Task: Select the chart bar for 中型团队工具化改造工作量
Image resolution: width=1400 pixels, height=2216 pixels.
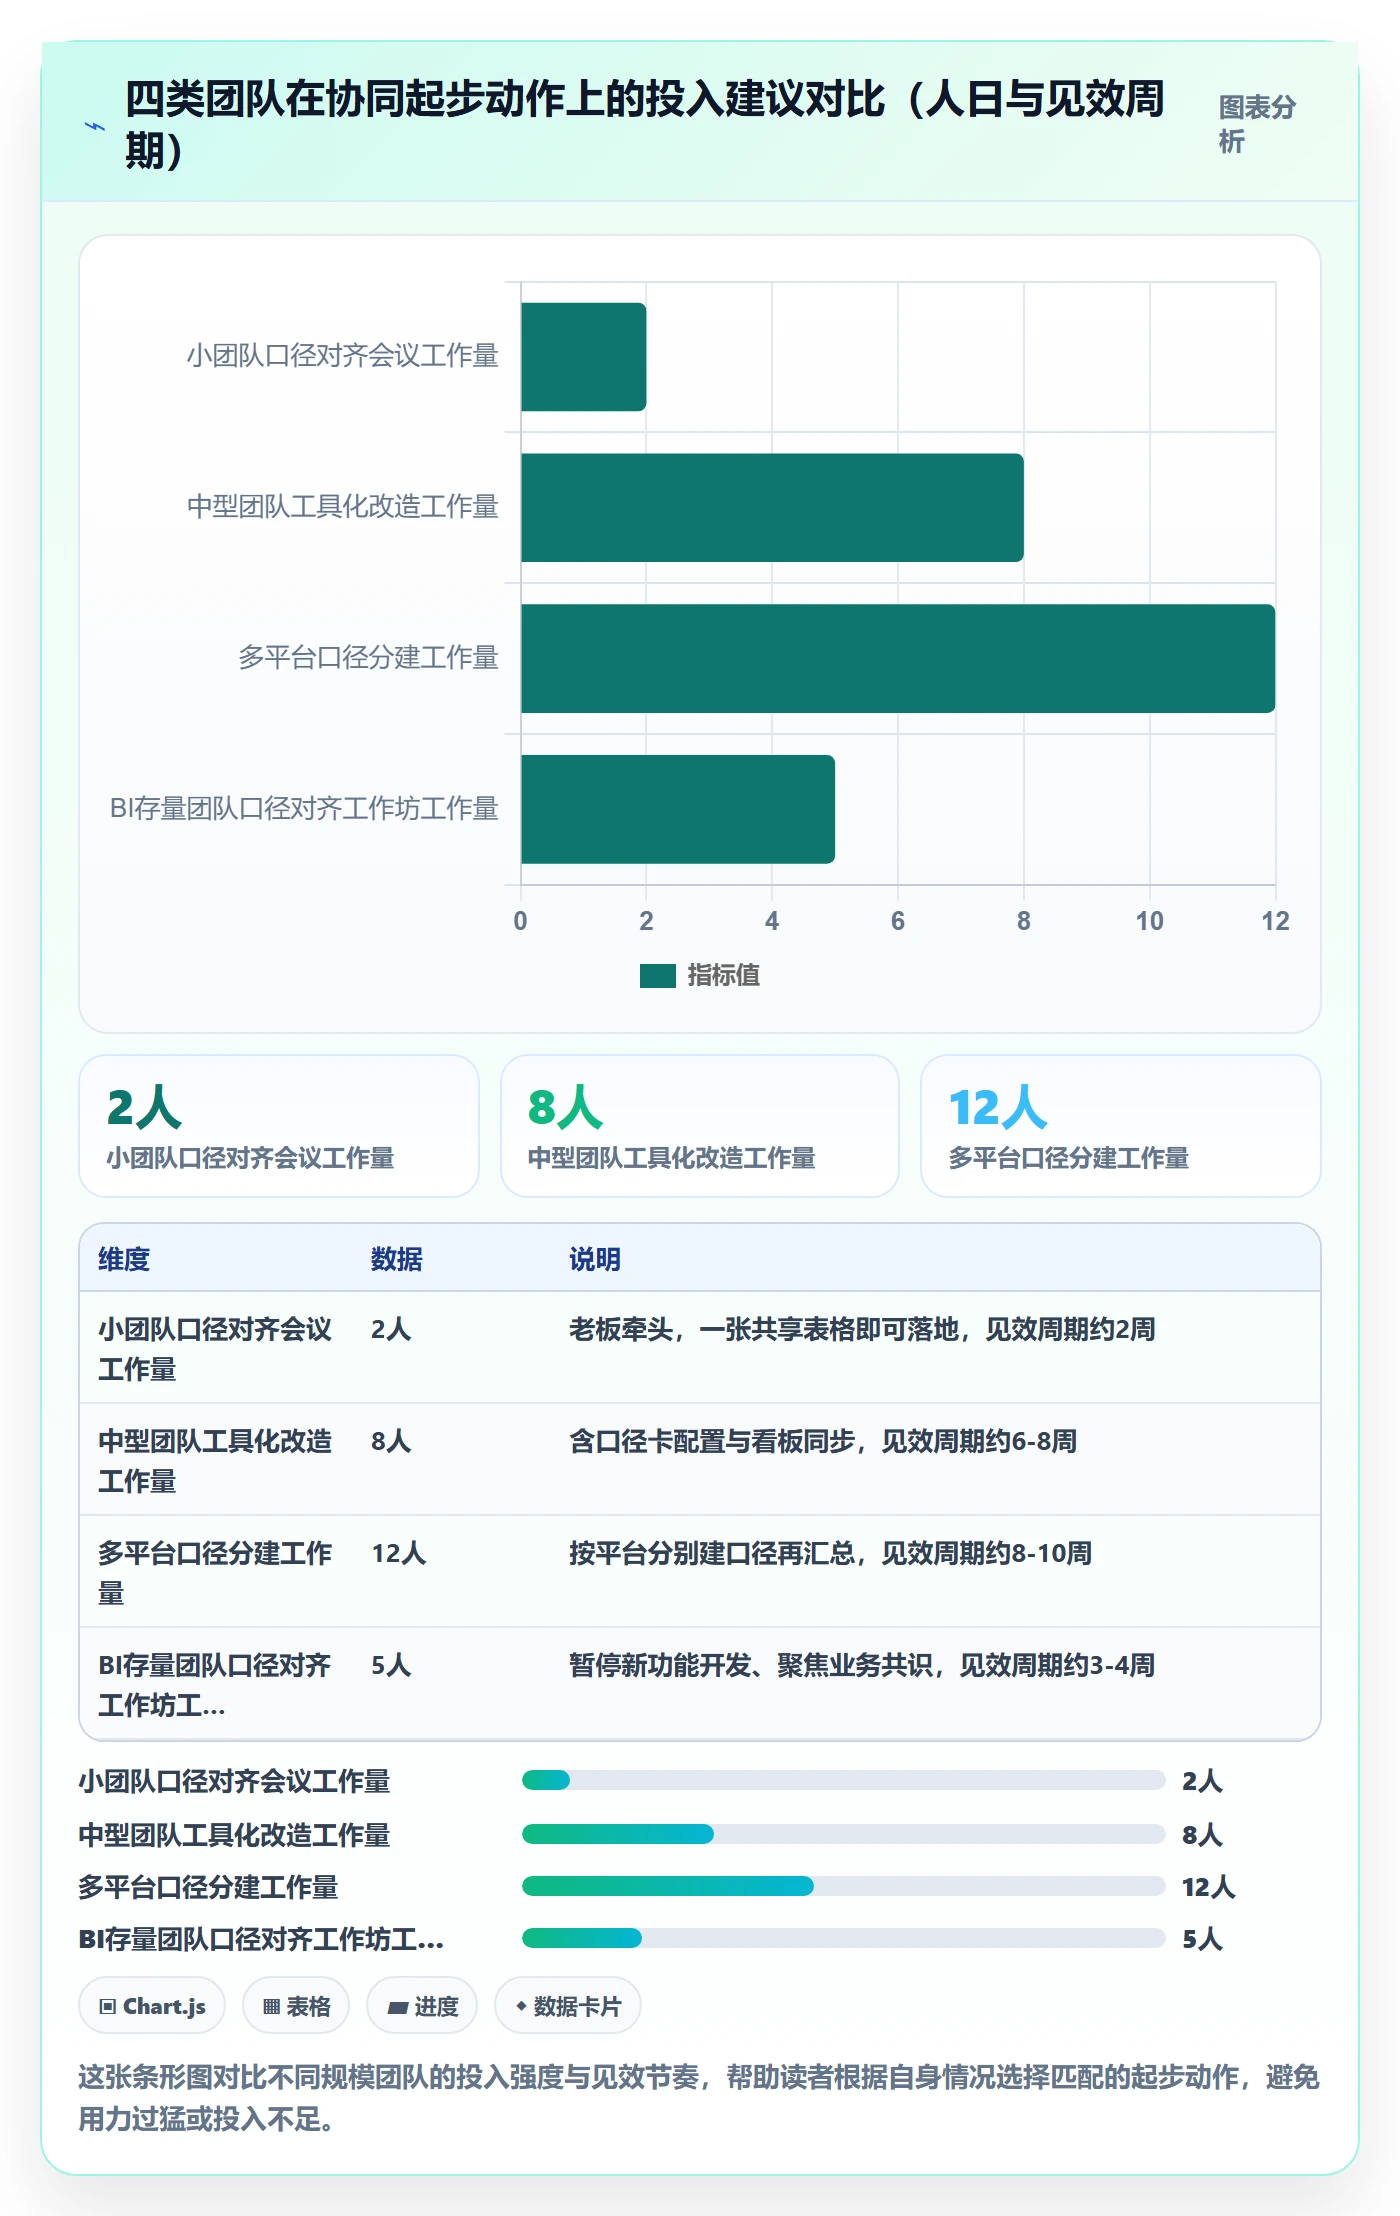Action: coord(772,508)
